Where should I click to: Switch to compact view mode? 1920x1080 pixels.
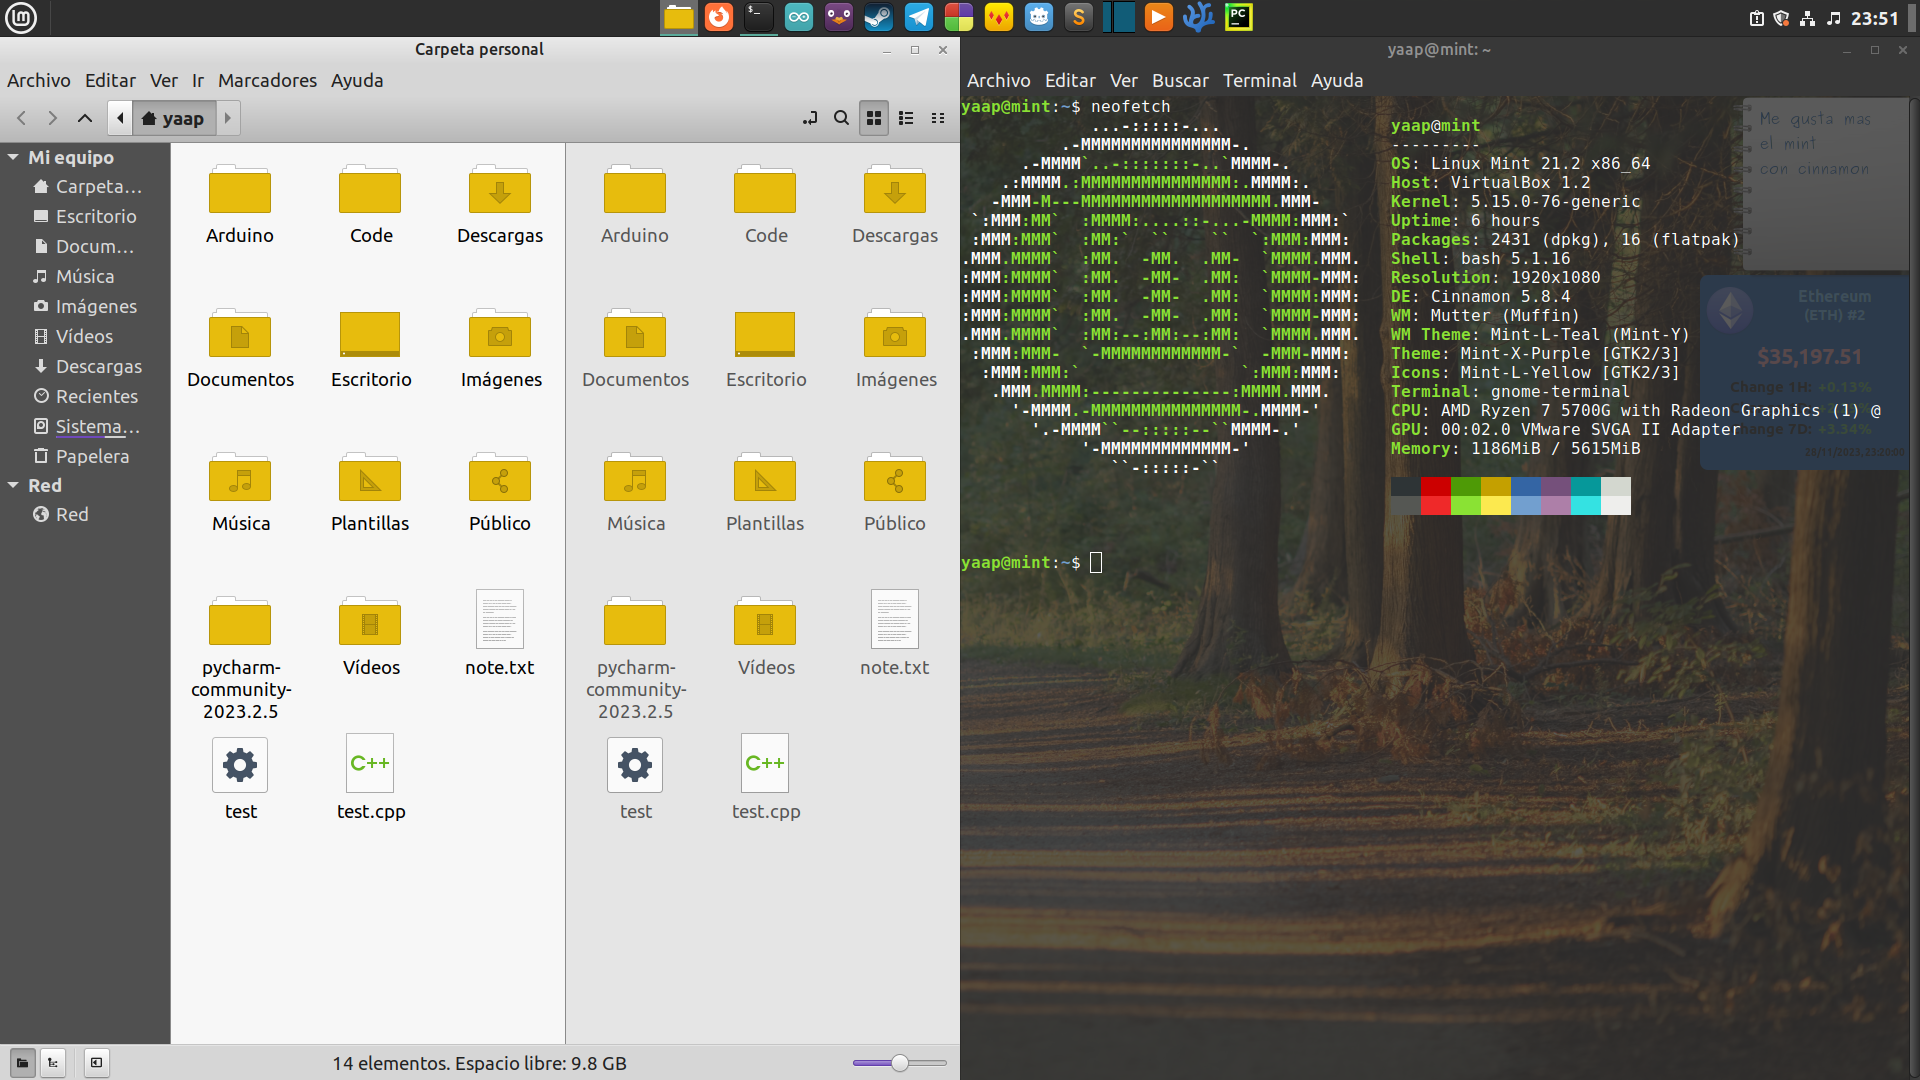(x=938, y=118)
